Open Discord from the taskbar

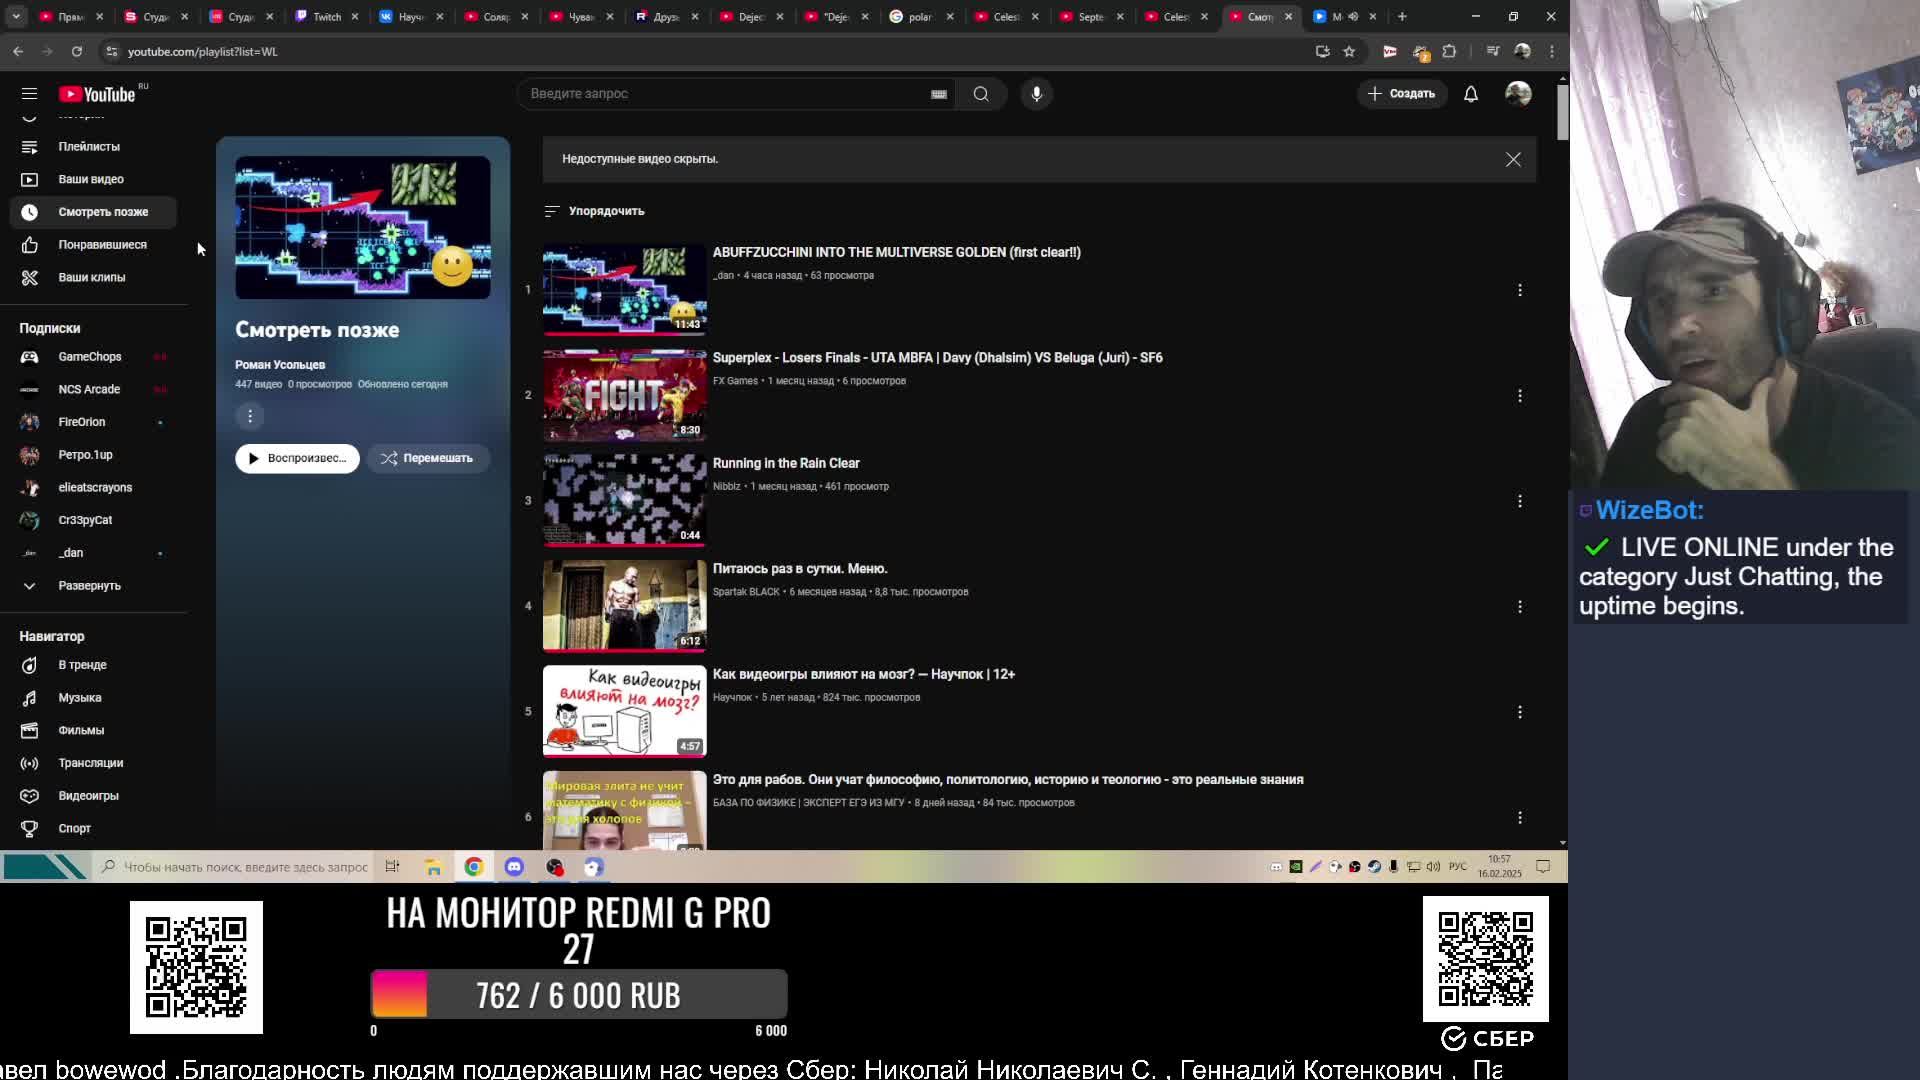(514, 867)
